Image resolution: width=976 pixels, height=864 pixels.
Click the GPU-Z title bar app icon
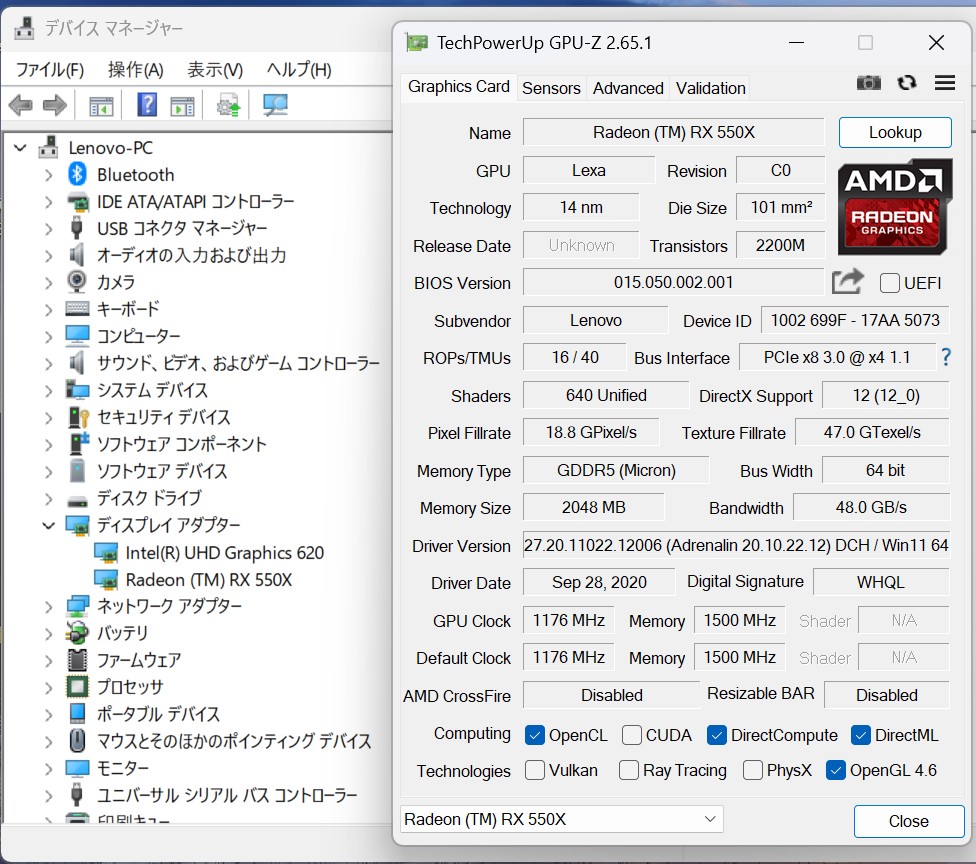click(417, 42)
